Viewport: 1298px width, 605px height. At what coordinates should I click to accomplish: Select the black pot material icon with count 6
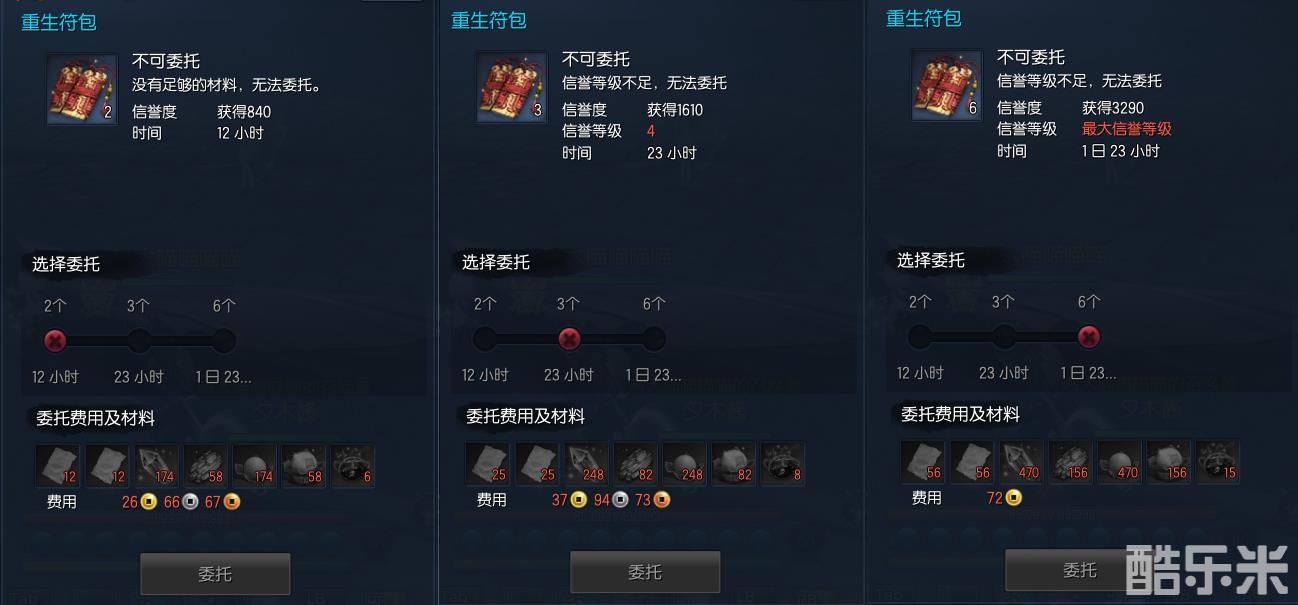(353, 465)
